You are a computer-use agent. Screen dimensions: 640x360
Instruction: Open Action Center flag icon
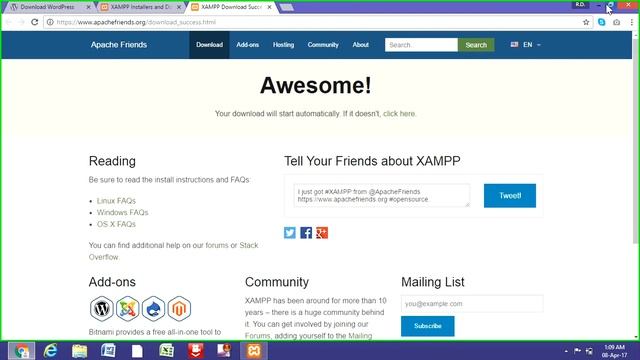pyautogui.click(x=577, y=351)
